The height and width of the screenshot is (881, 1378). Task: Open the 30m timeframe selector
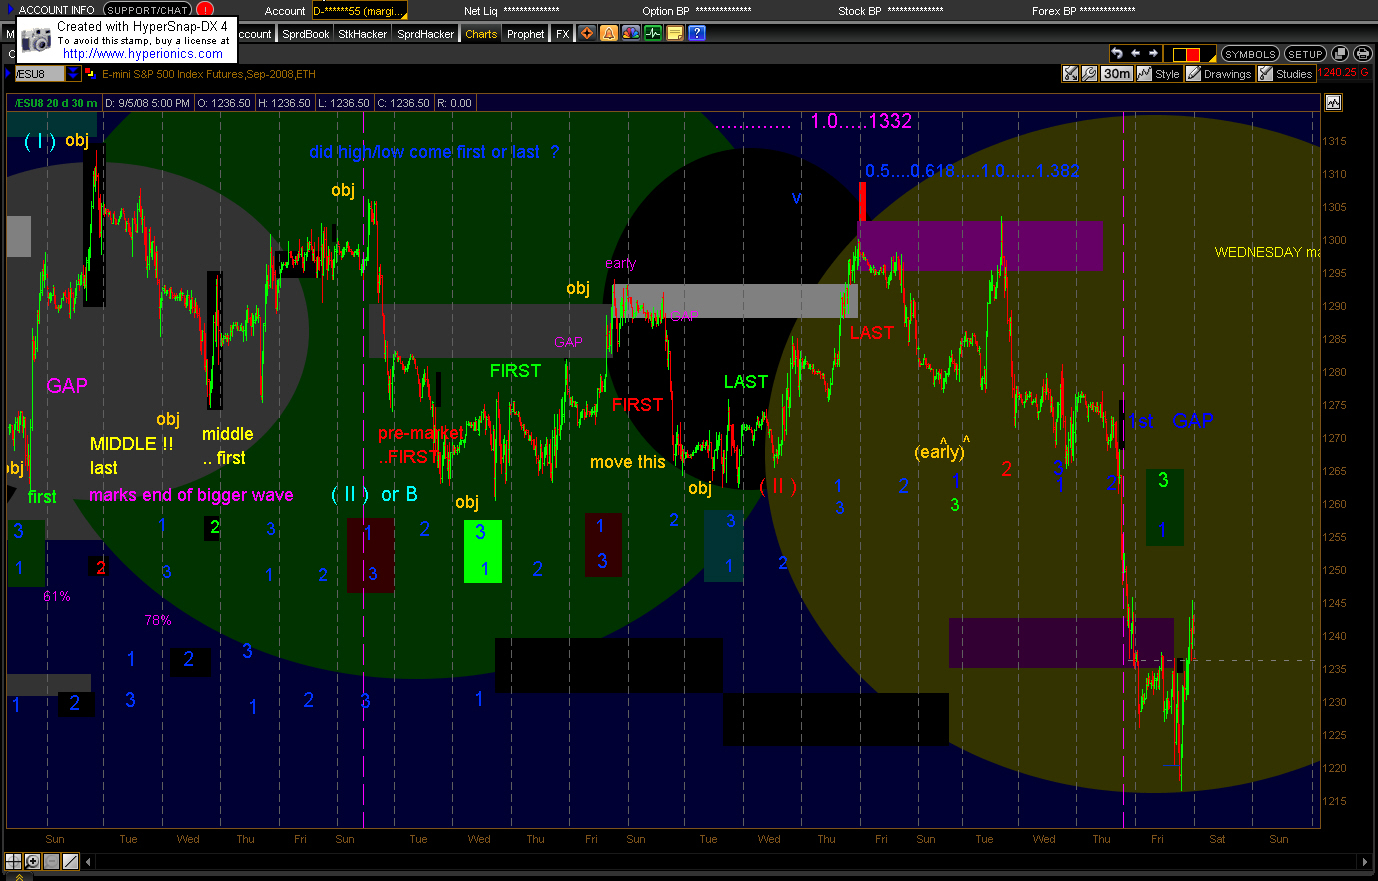[x=1117, y=73]
